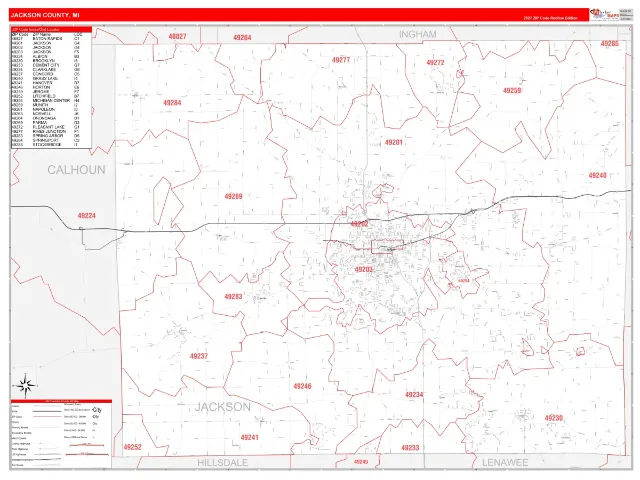Select ZIP code label 49272

click(435, 62)
